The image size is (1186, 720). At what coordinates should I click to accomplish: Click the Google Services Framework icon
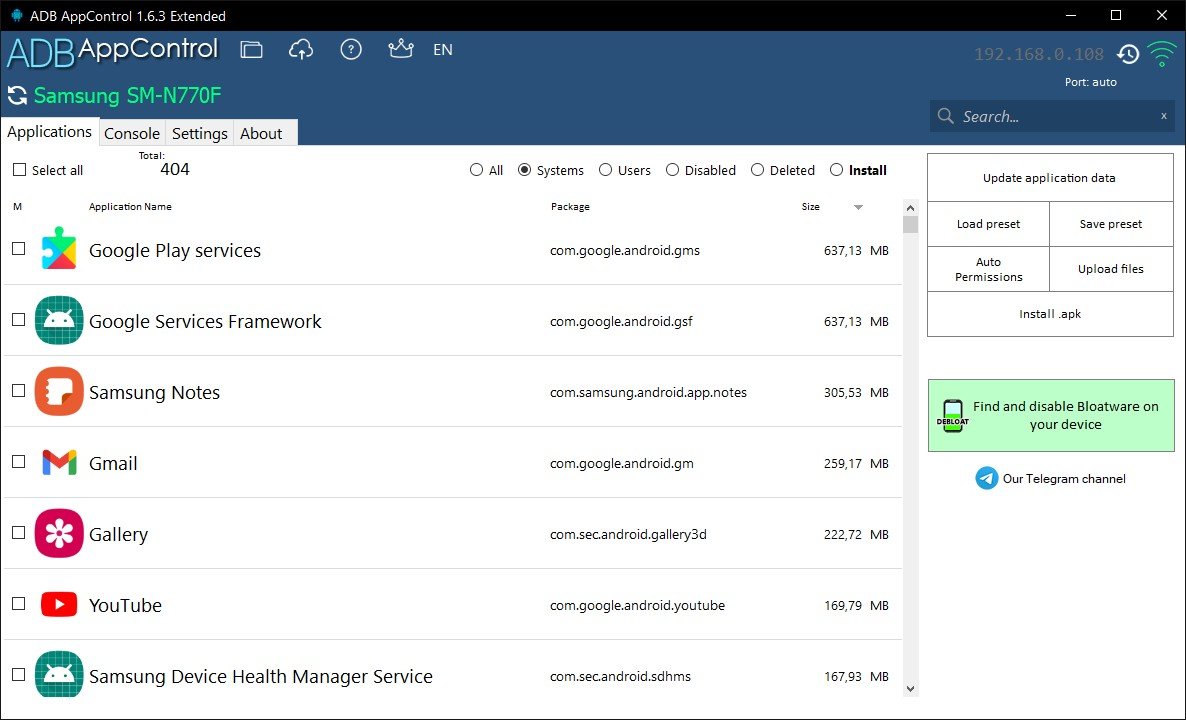point(59,320)
